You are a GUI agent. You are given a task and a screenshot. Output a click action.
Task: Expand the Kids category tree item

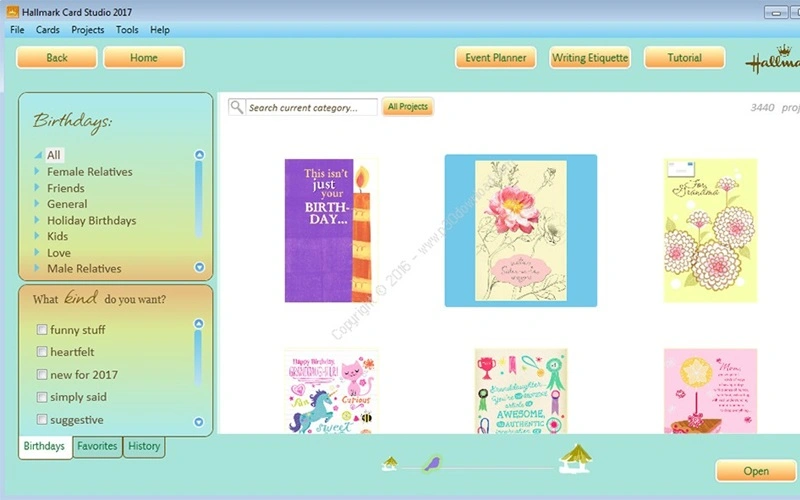(38, 237)
